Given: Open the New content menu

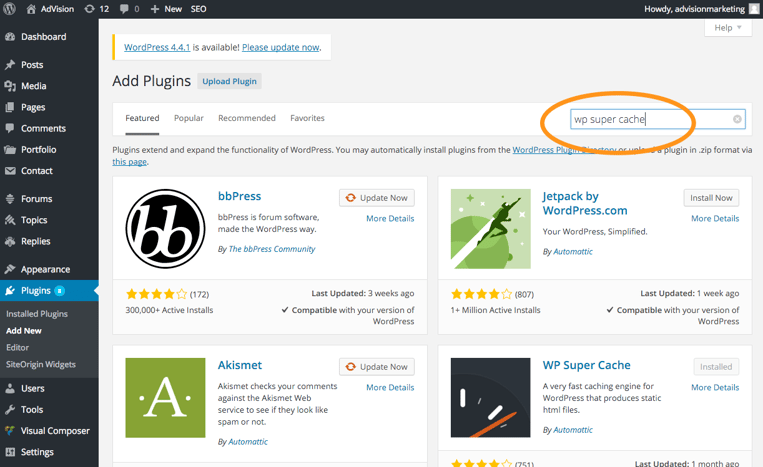Looking at the screenshot, I should 166,9.
